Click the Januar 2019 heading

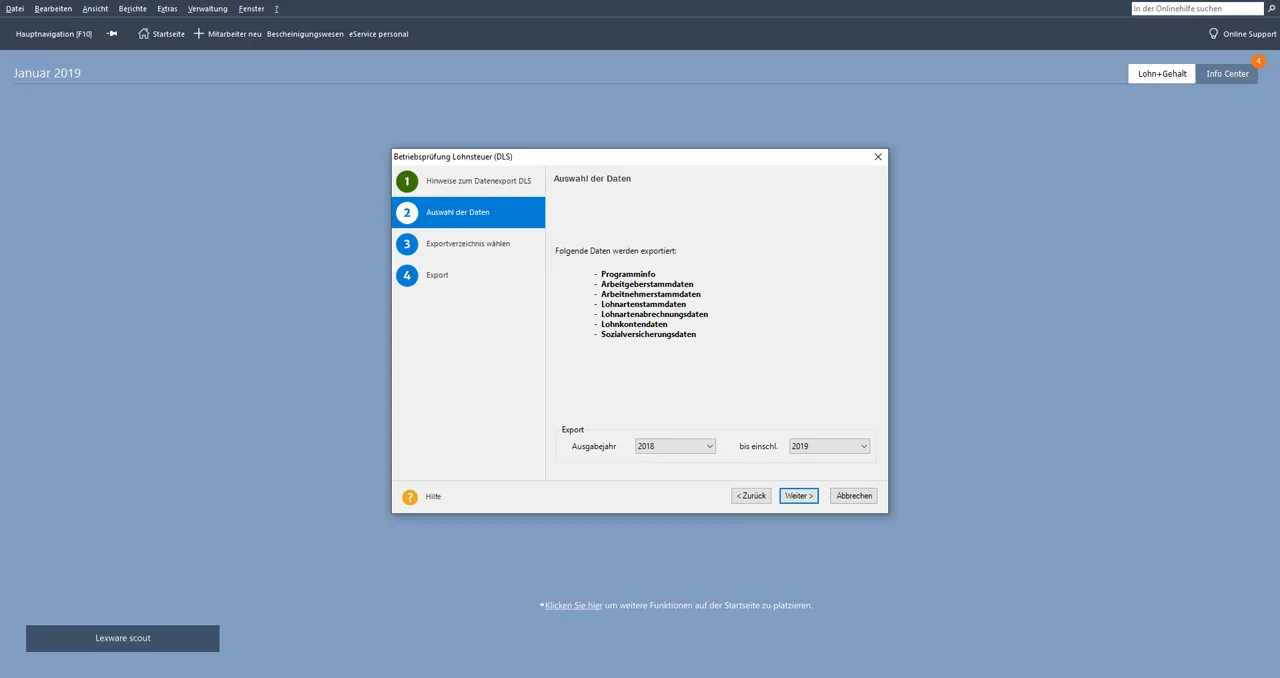coord(47,73)
